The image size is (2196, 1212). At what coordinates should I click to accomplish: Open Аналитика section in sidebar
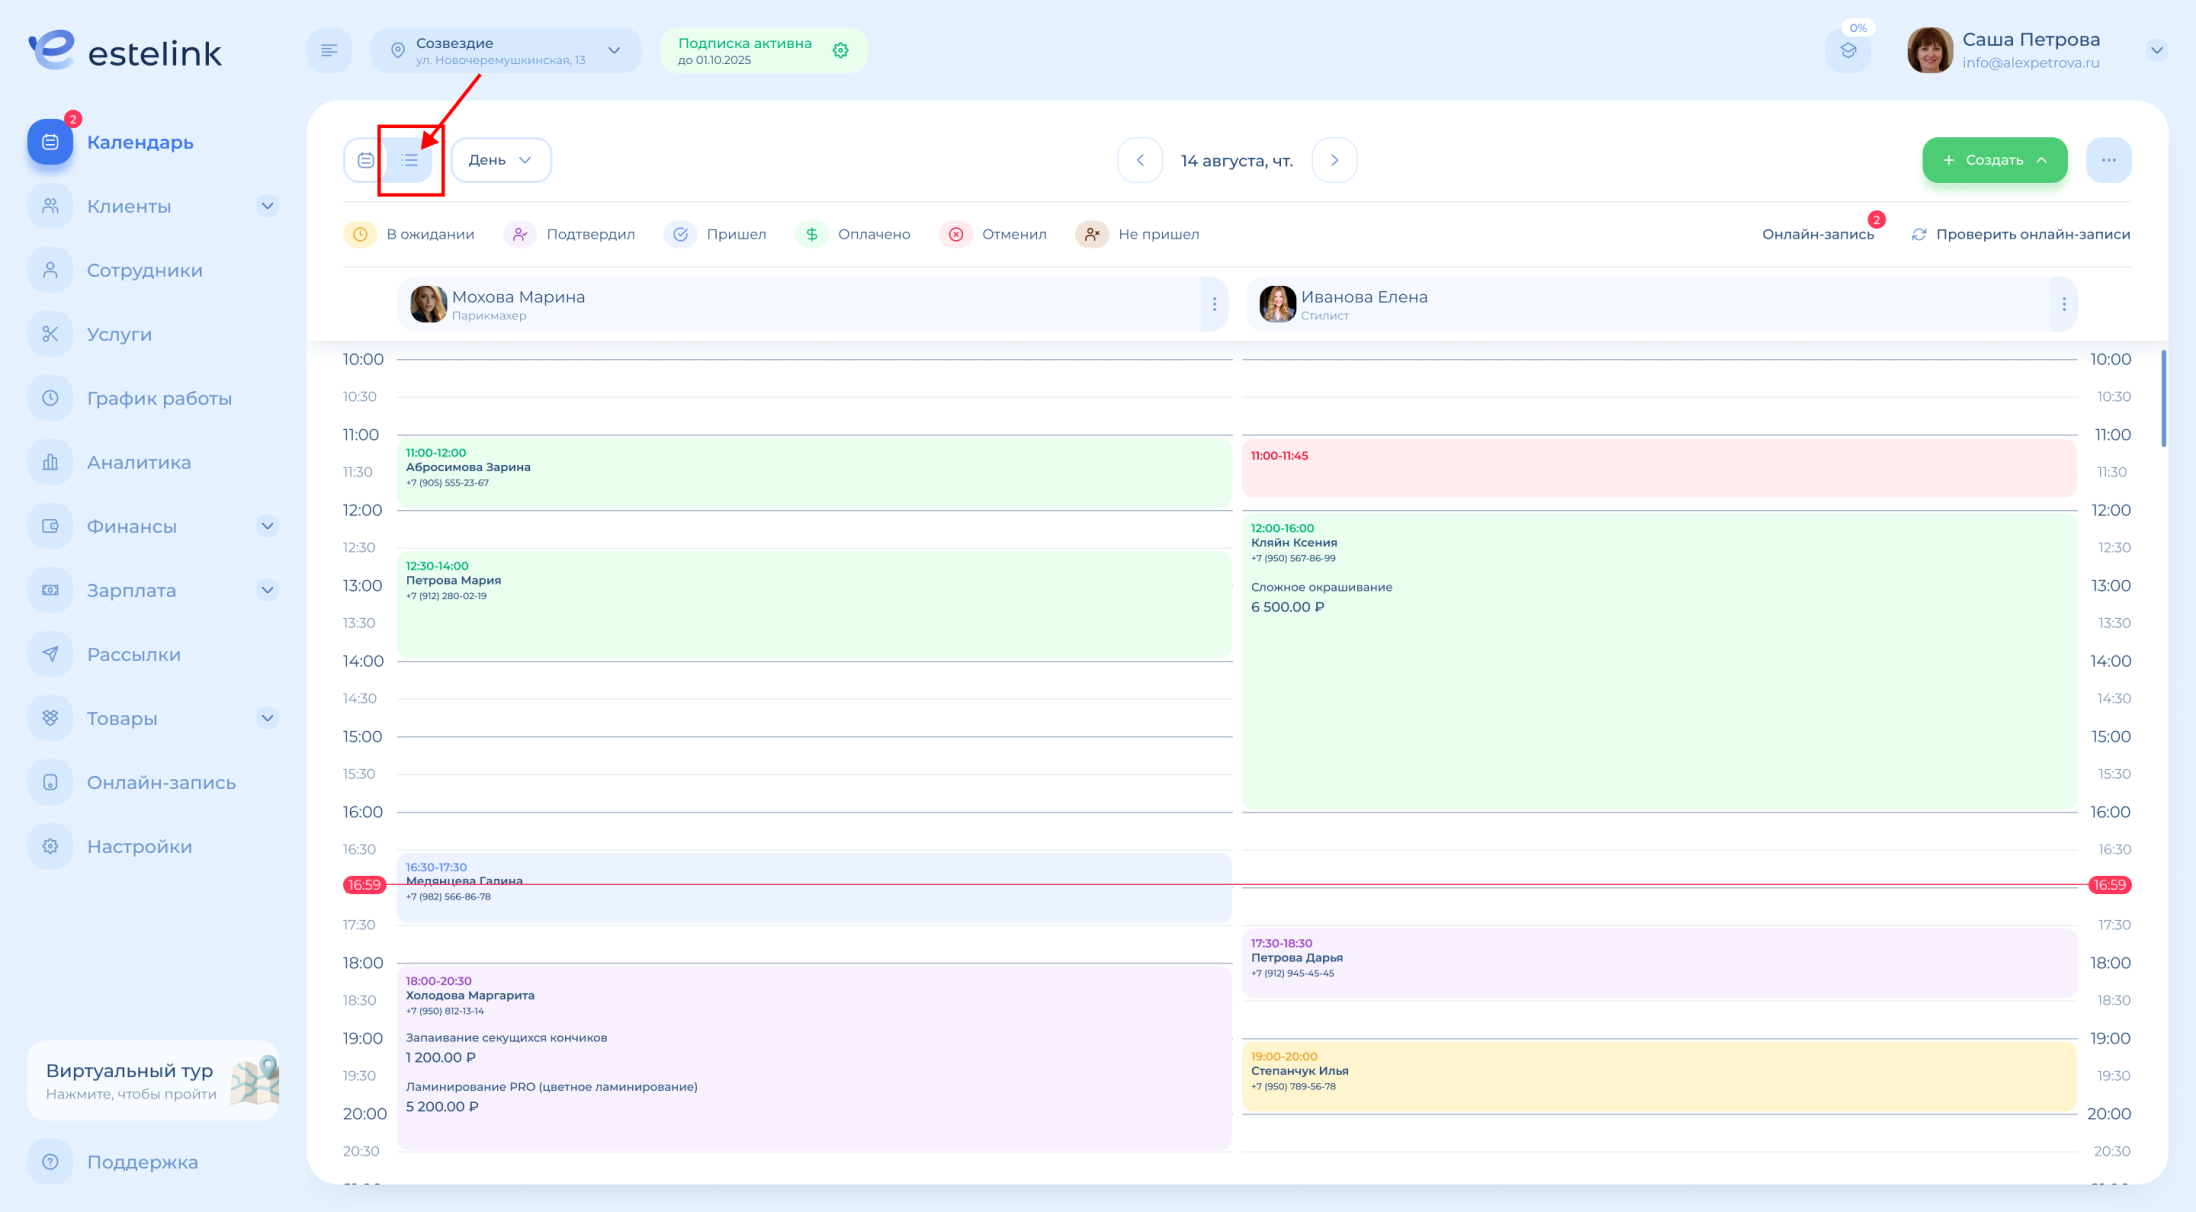click(x=138, y=462)
